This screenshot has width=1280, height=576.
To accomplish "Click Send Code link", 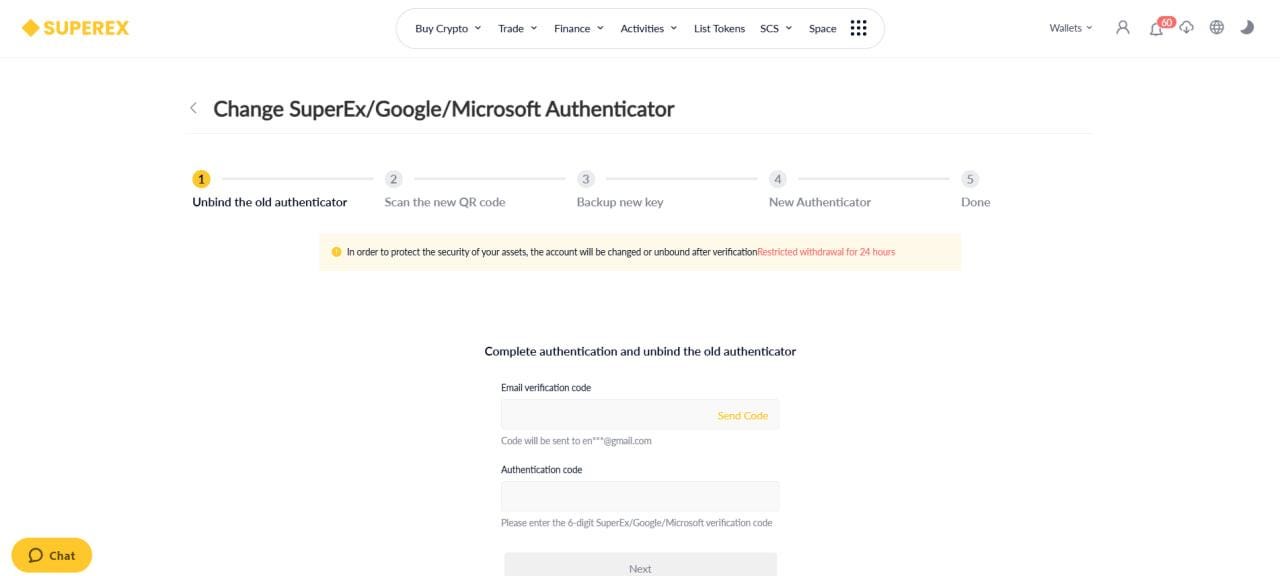I will 742,416.
